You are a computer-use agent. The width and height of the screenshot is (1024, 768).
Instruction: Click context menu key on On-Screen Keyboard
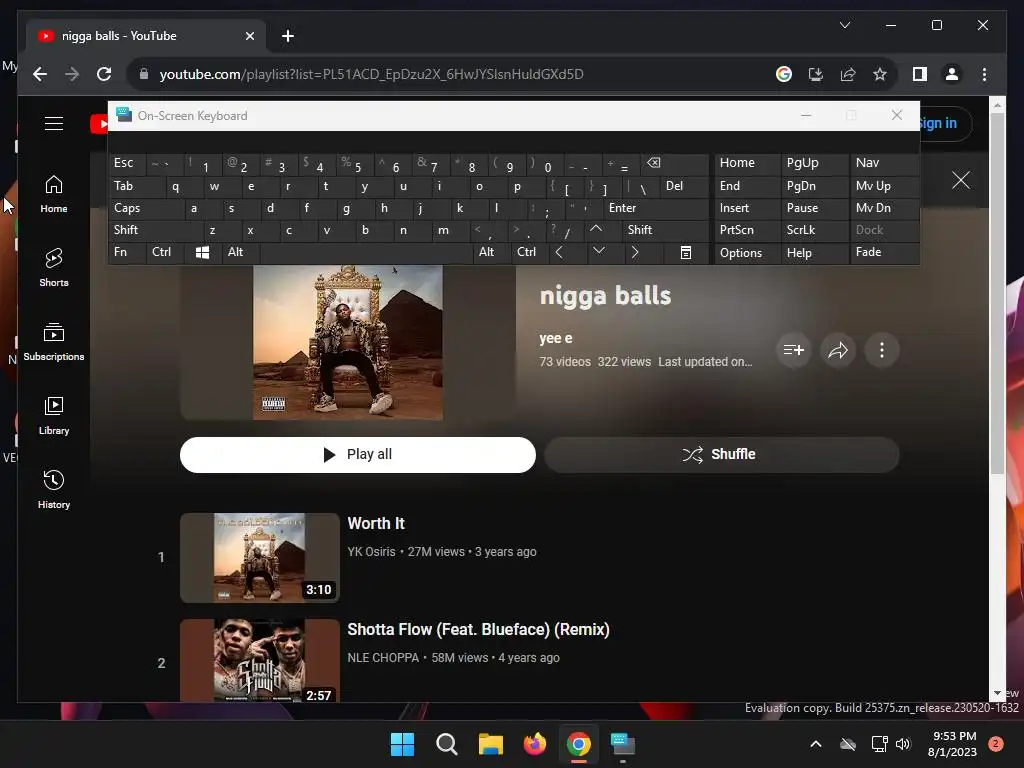(686, 252)
